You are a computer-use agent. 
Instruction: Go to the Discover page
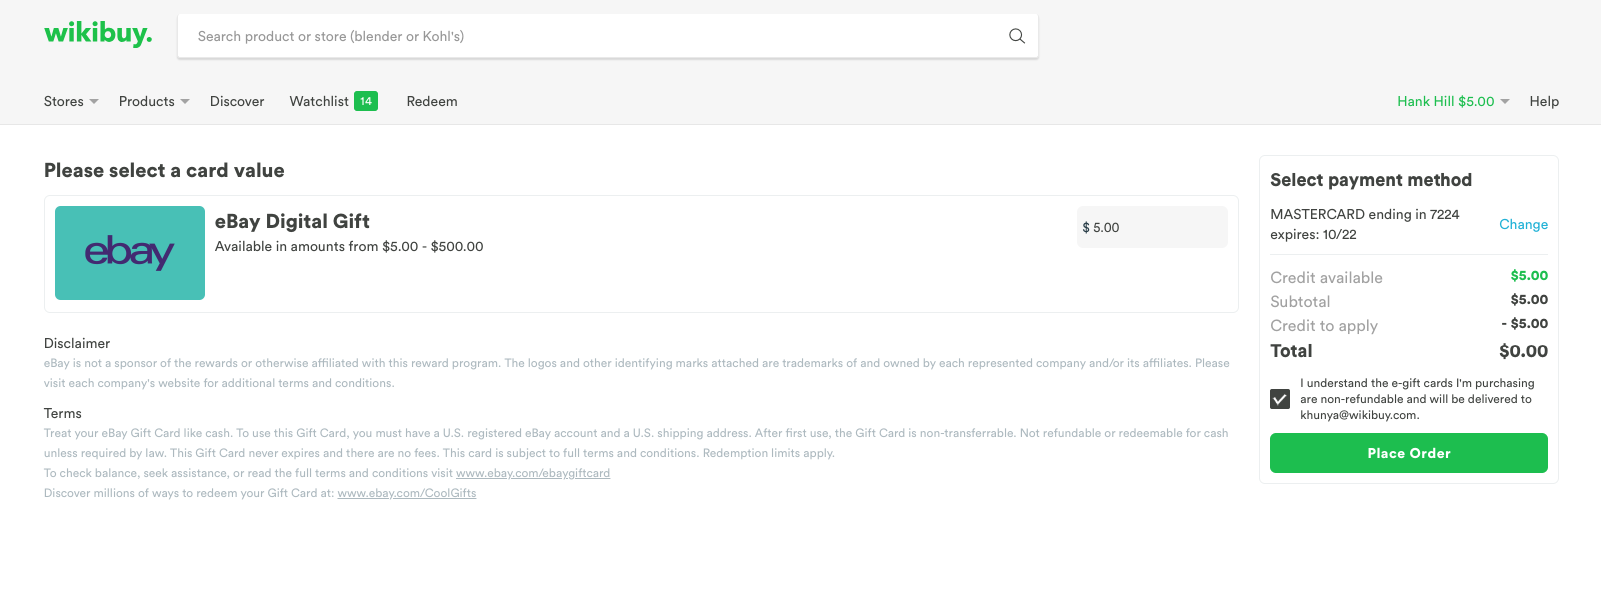click(x=237, y=101)
